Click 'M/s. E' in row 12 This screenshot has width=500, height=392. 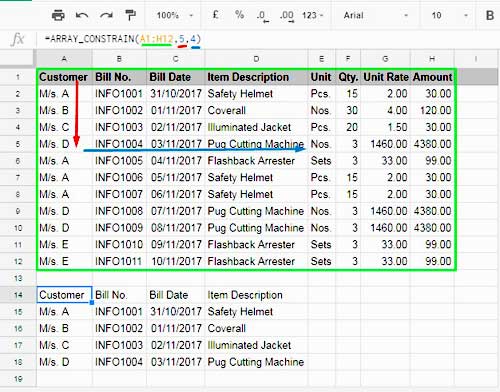[64, 261]
